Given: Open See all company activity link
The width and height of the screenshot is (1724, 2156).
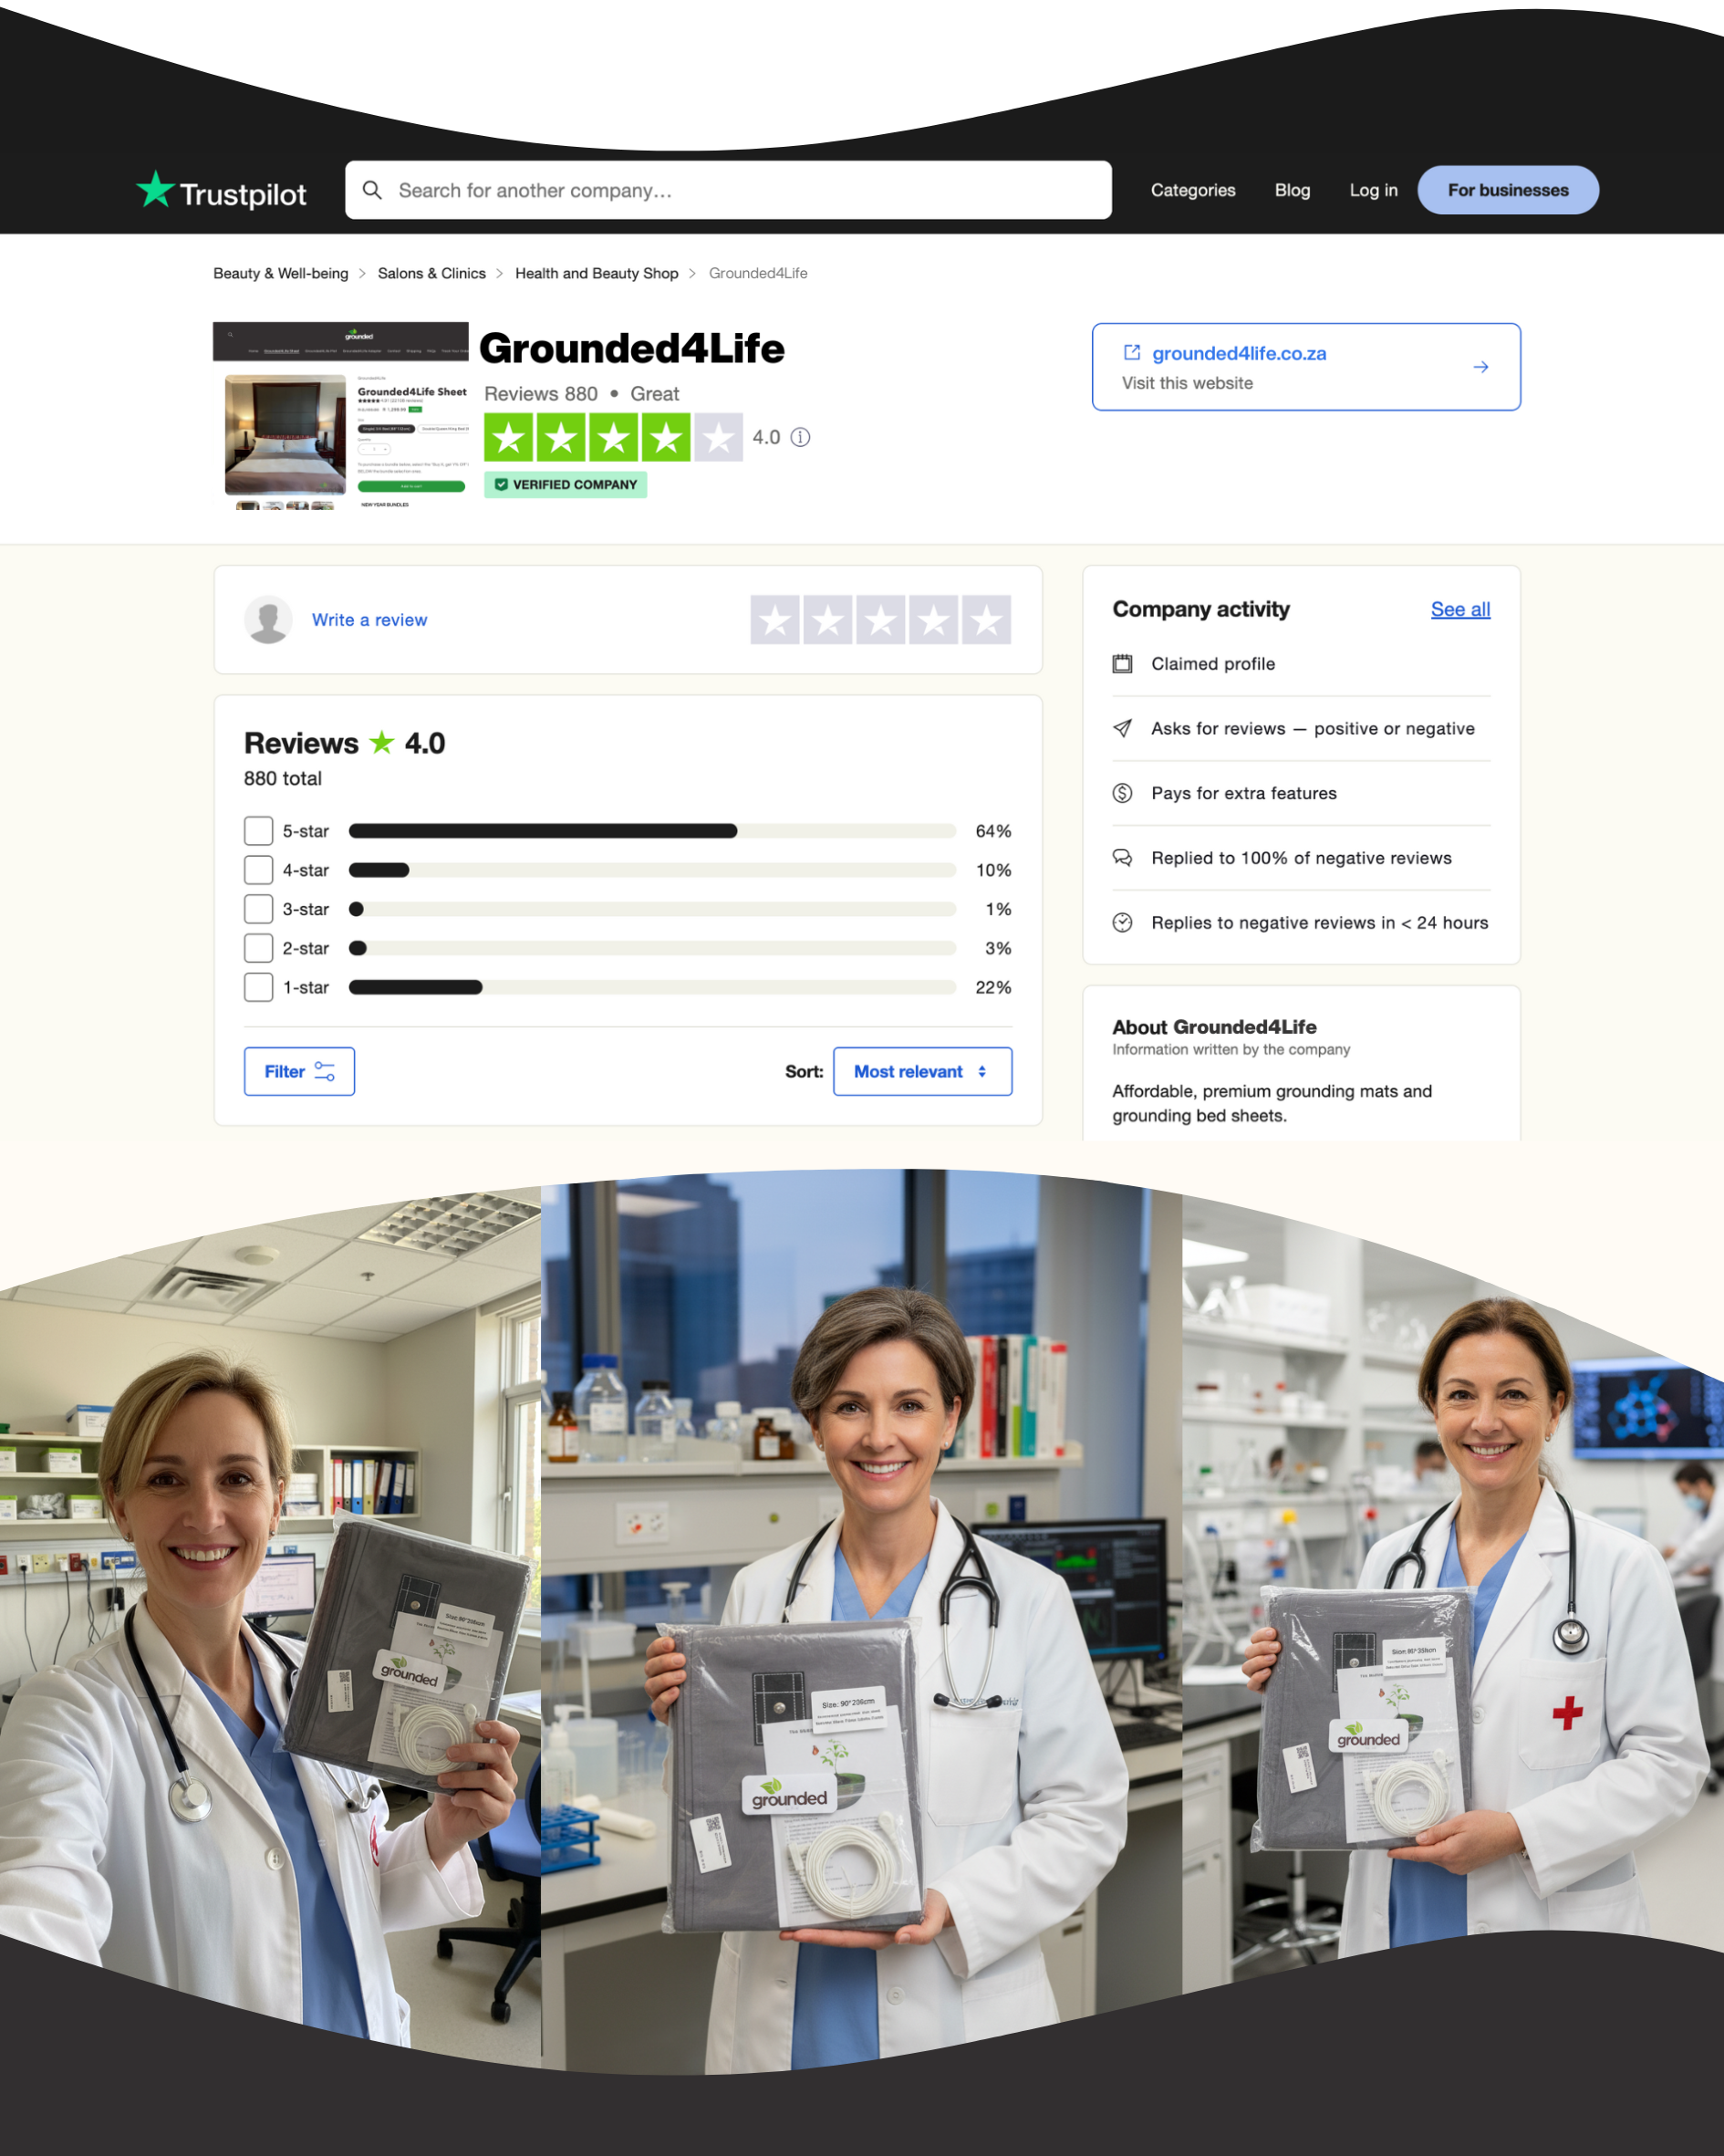Looking at the screenshot, I should (x=1459, y=609).
